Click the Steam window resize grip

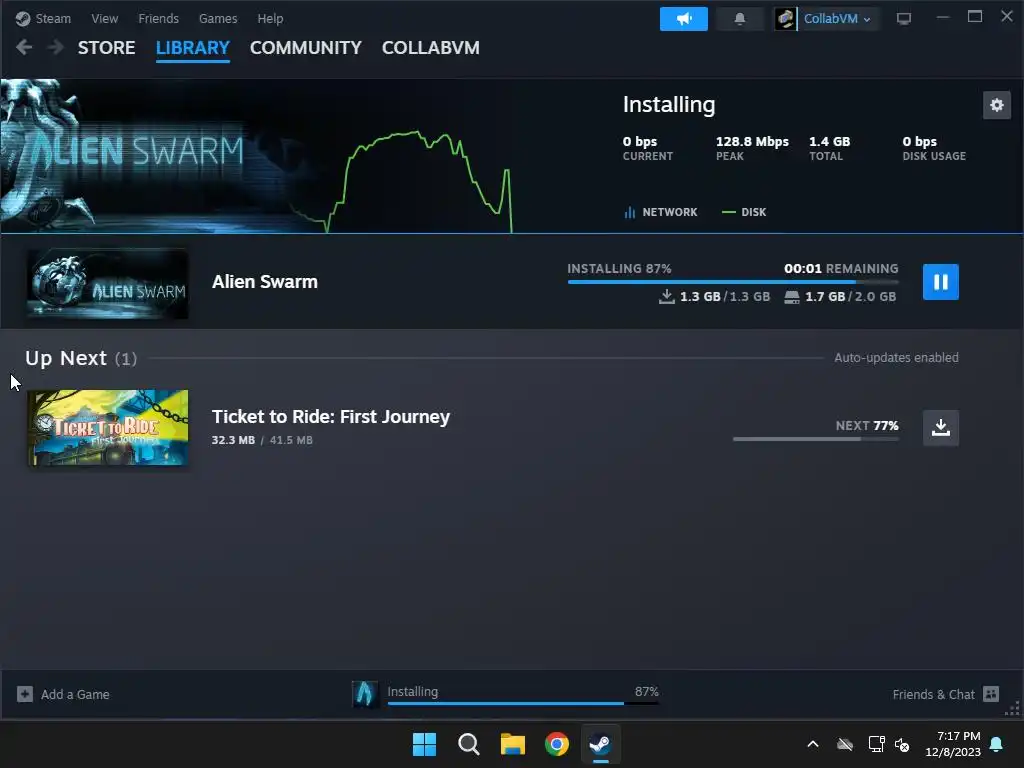tap(1013, 710)
